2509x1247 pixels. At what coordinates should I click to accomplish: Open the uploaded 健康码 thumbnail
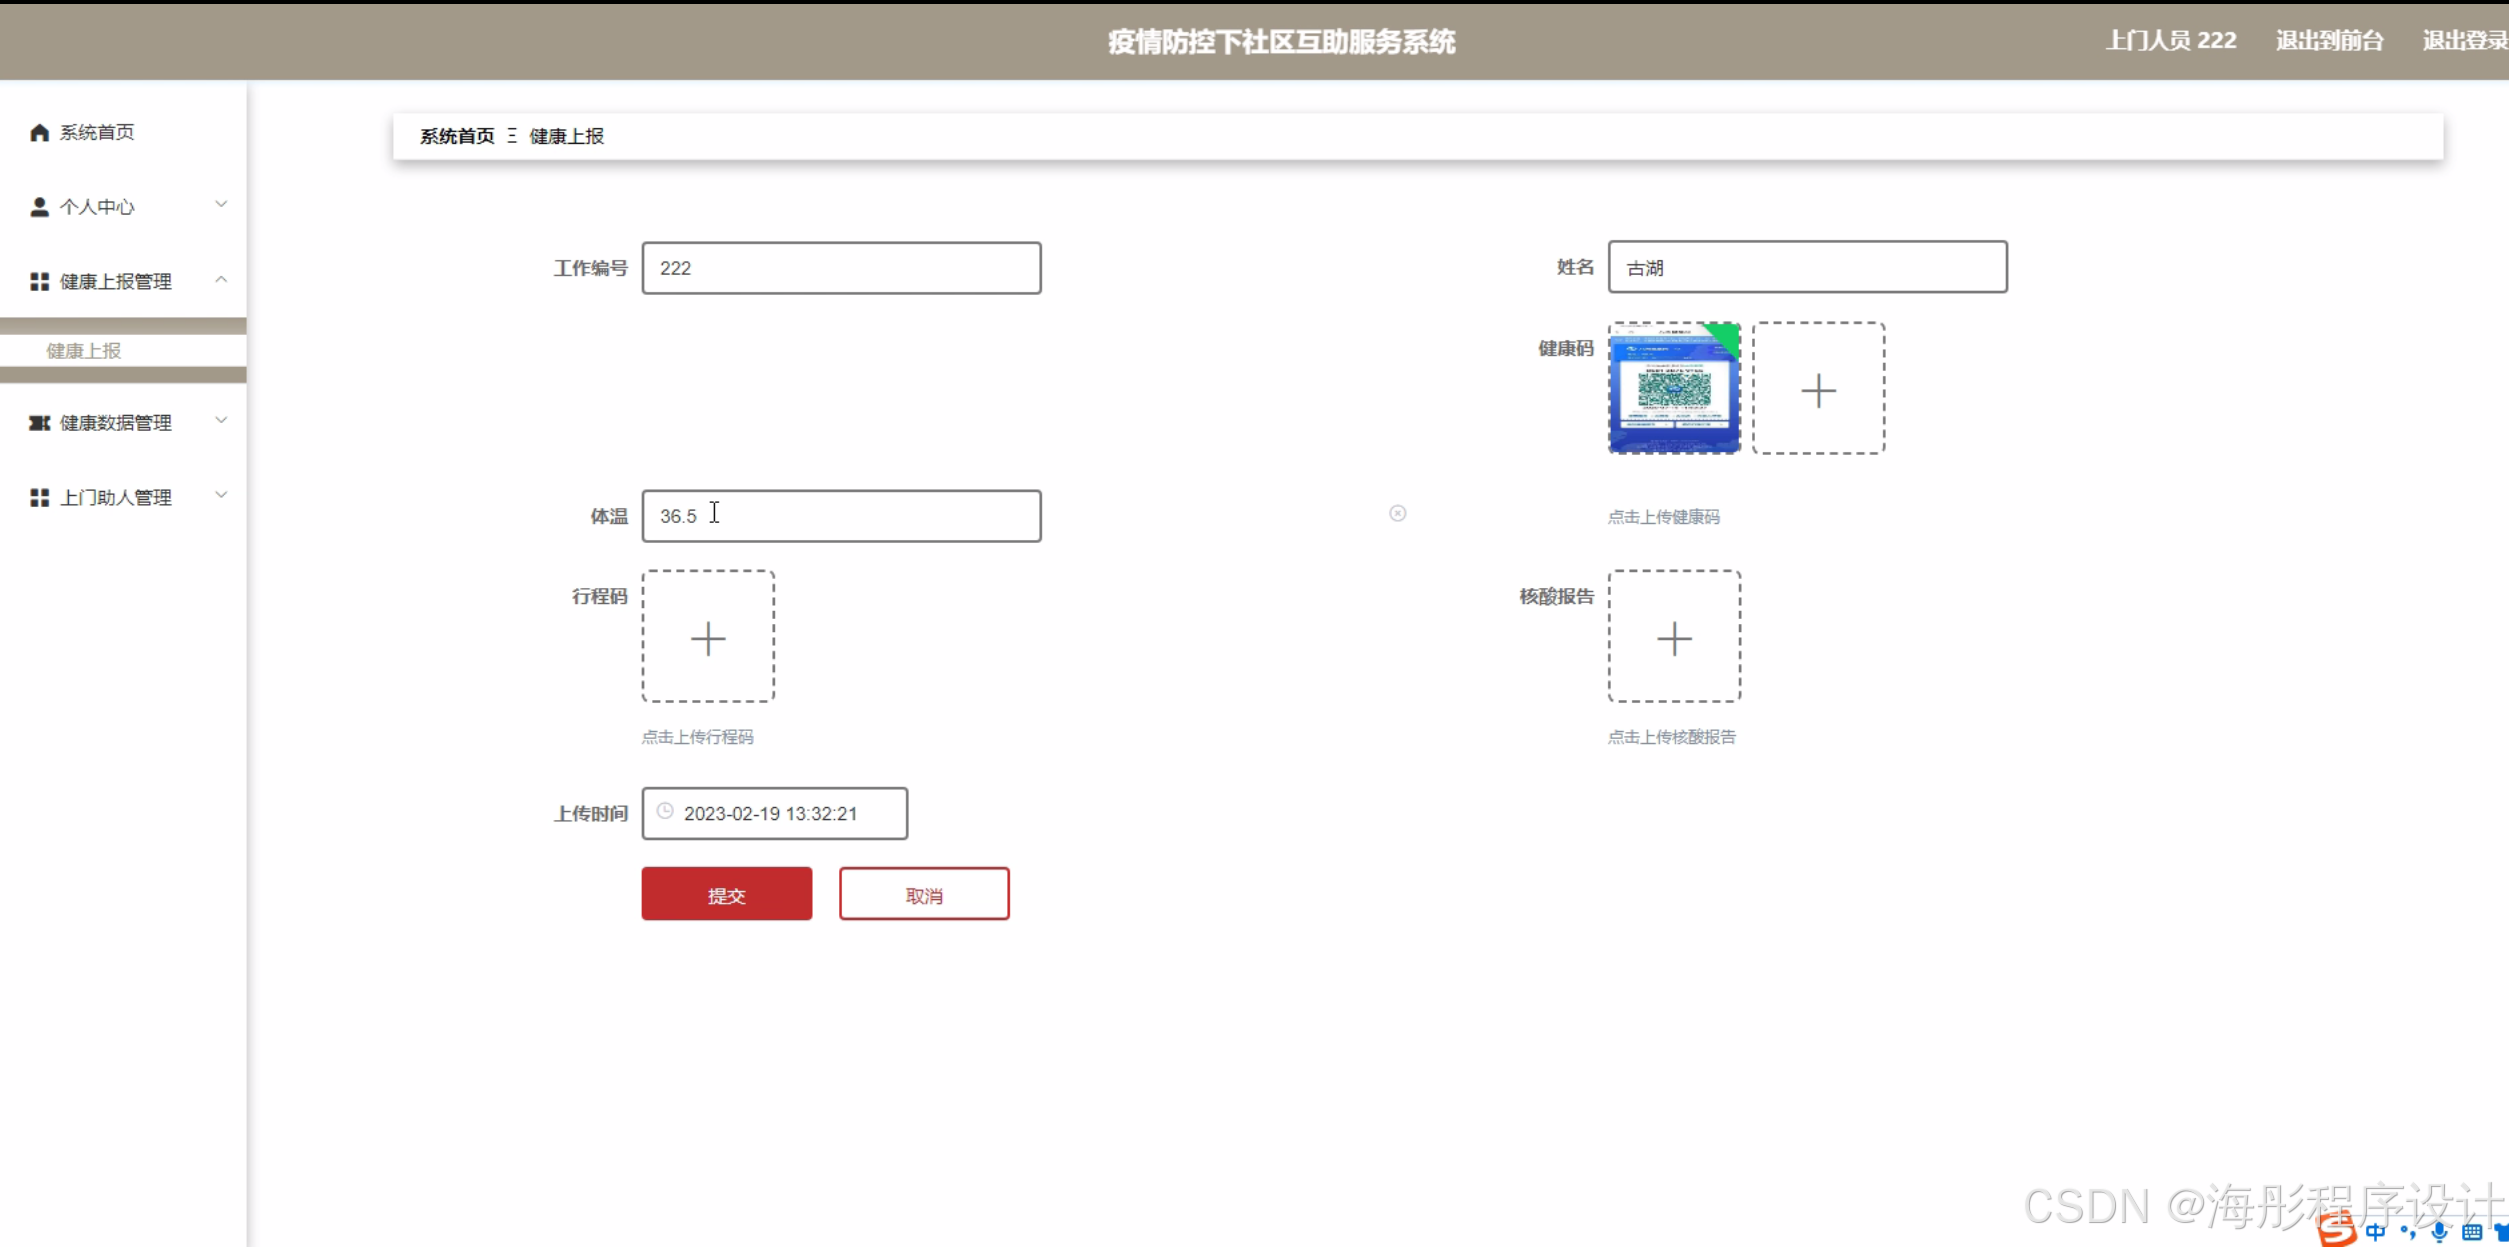point(1674,389)
